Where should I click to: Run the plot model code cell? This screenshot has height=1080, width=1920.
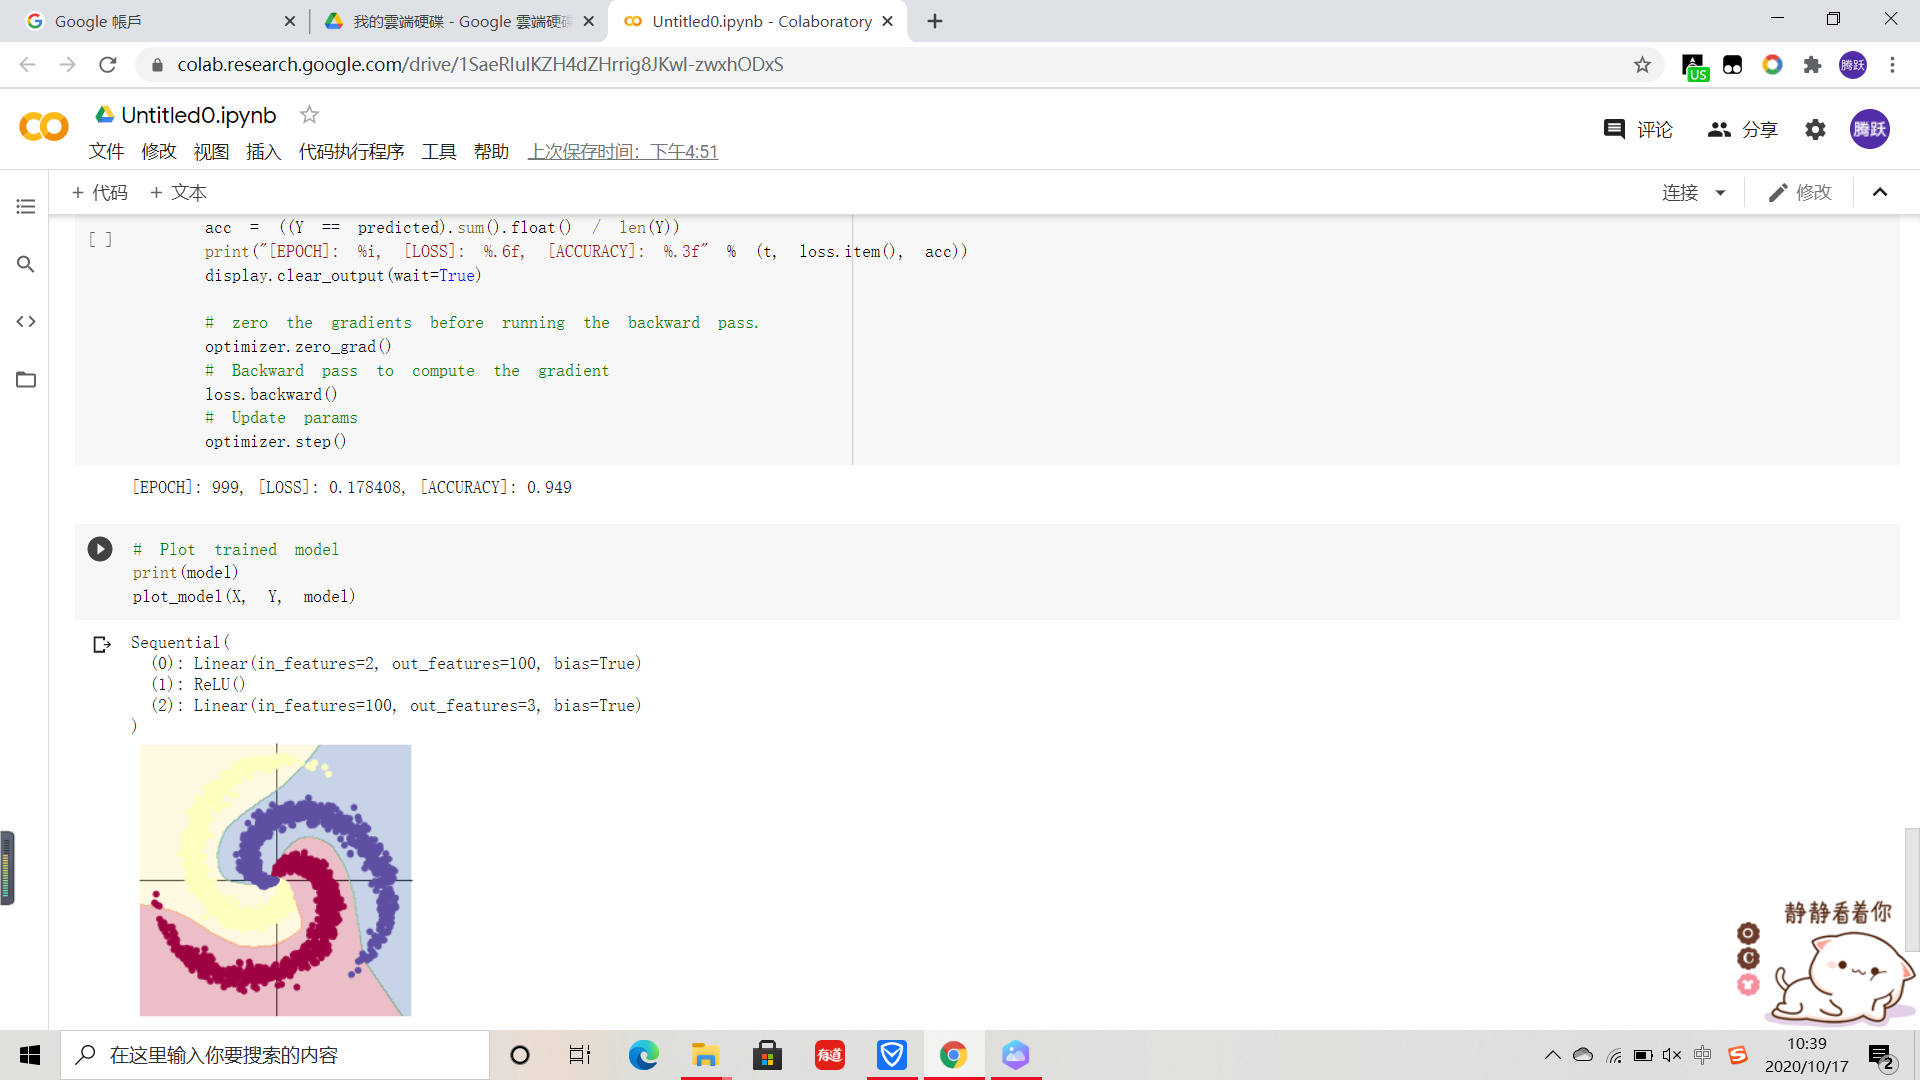100,549
